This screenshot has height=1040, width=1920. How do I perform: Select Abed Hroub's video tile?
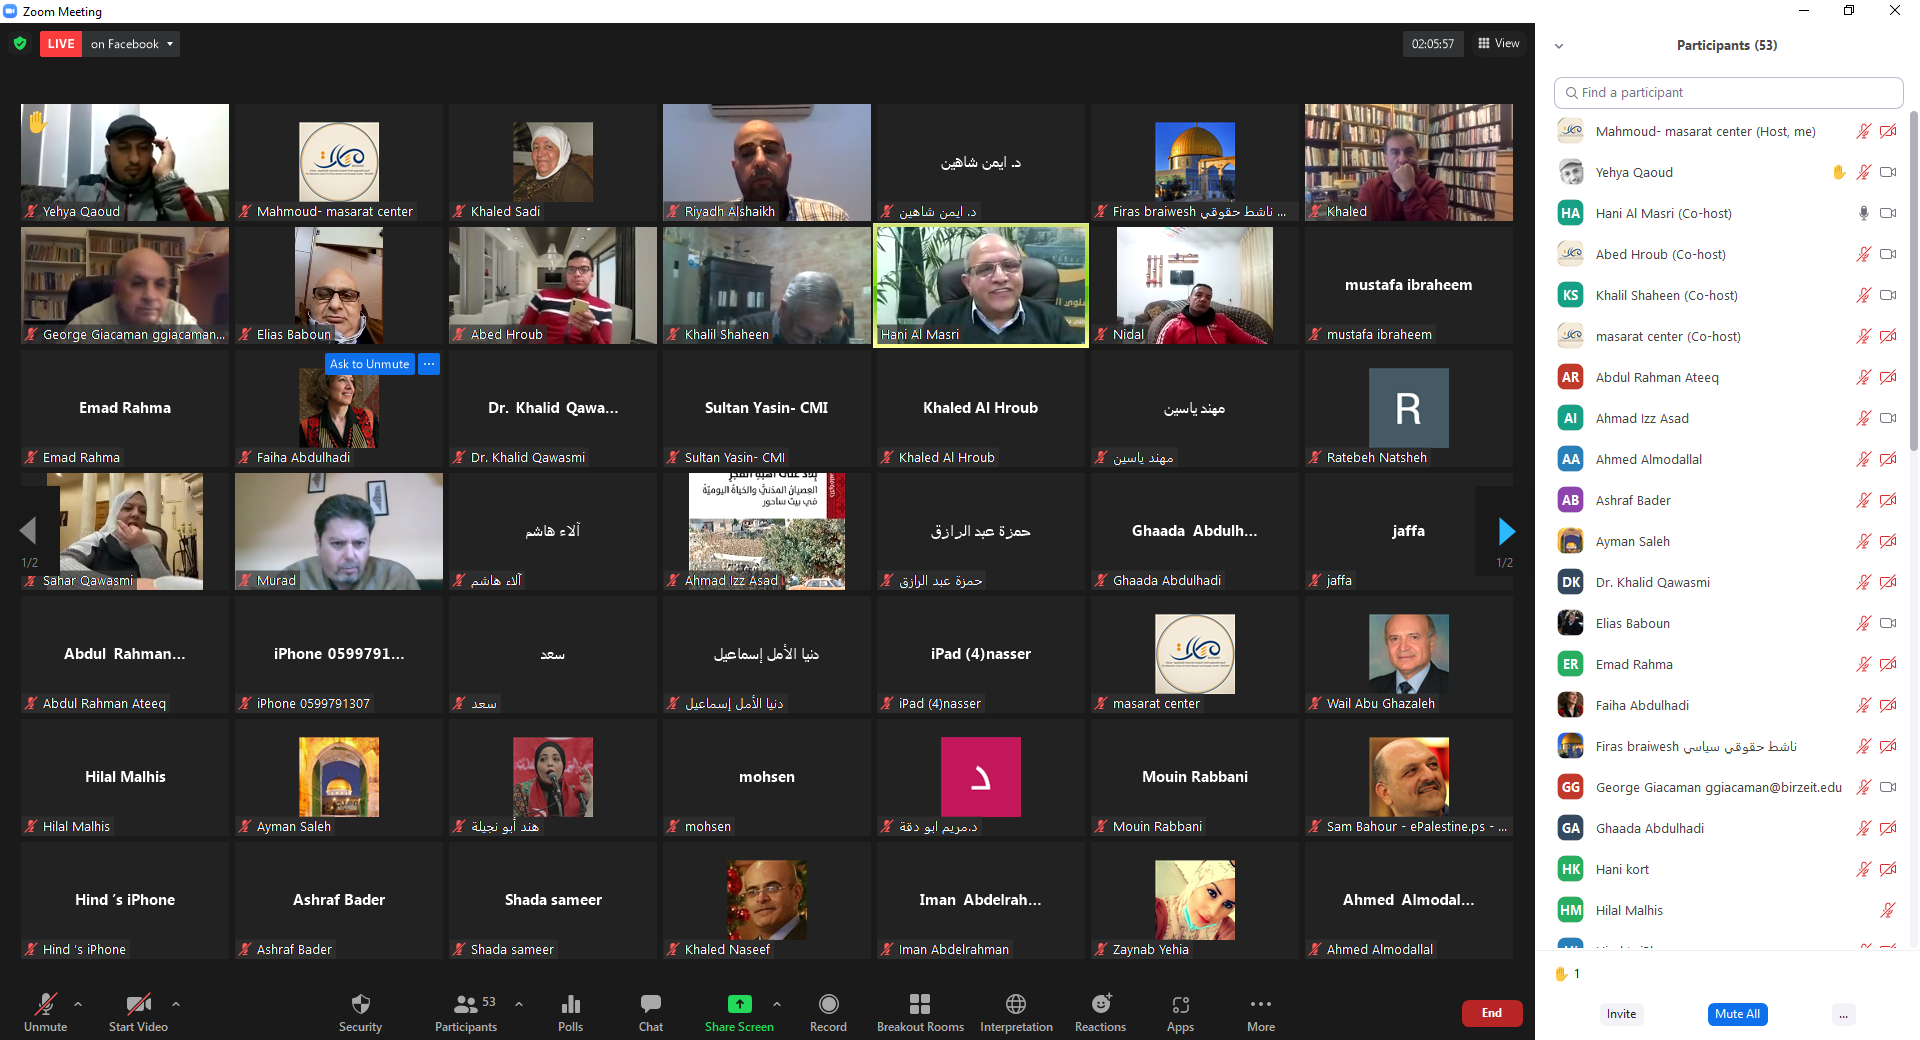[553, 285]
